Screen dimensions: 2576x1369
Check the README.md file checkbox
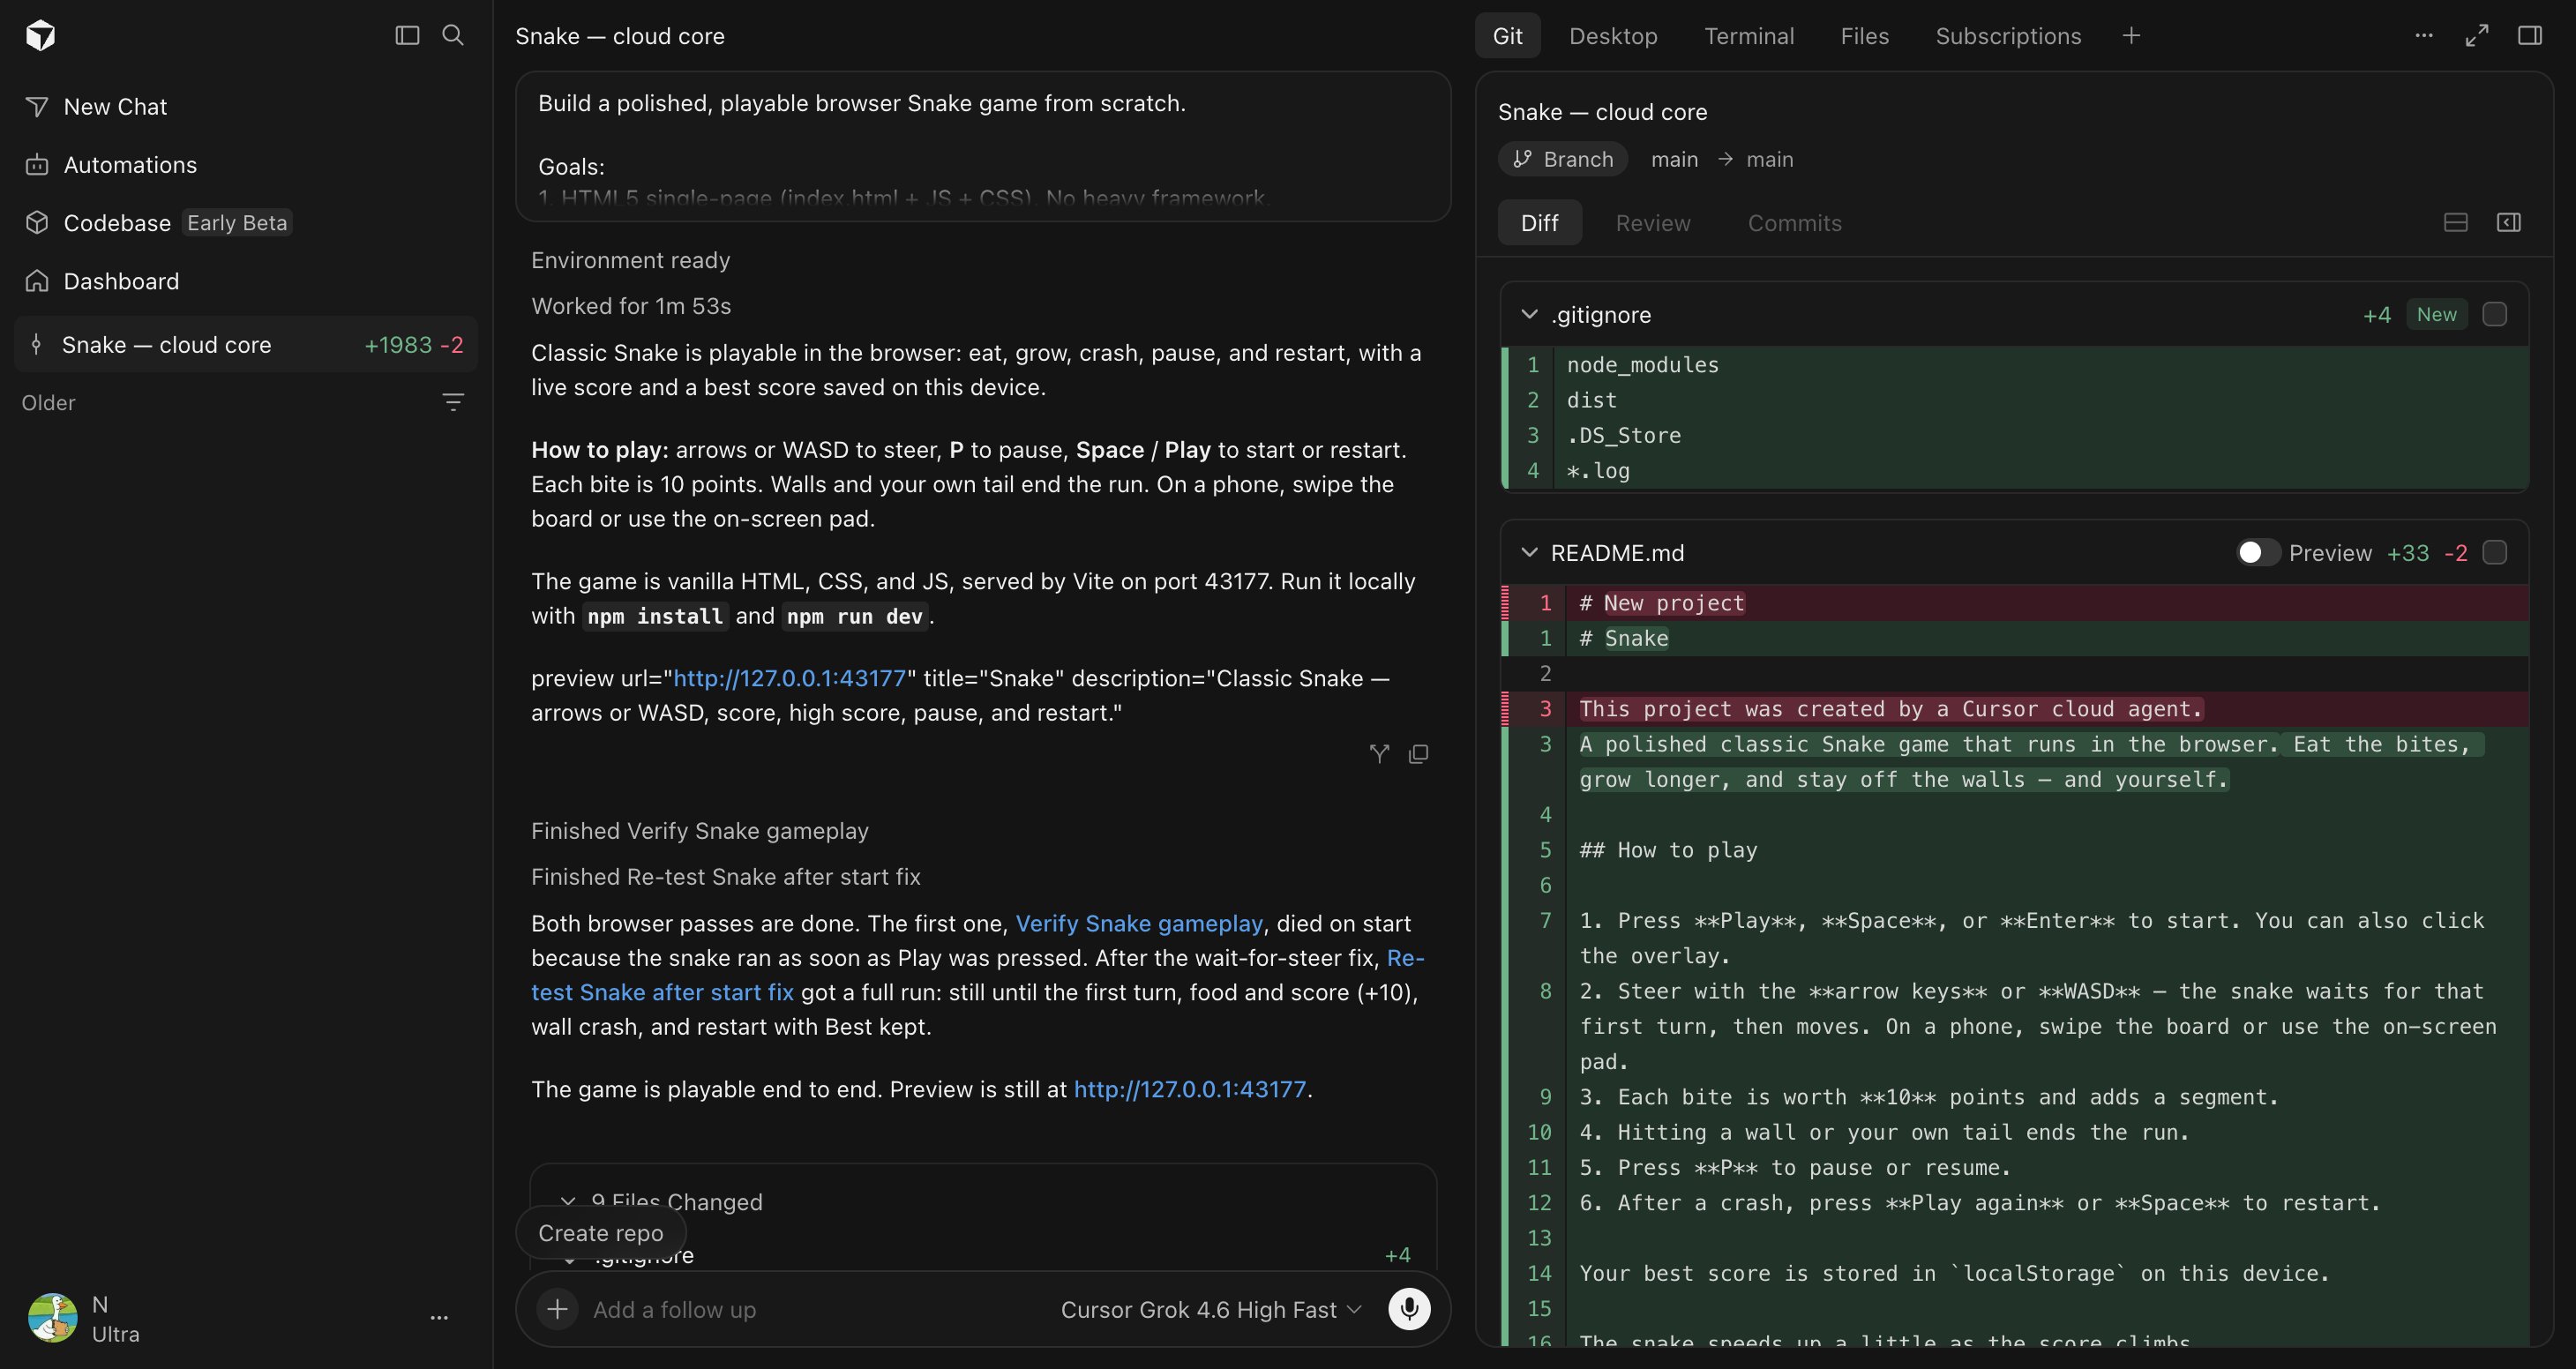point(2495,553)
